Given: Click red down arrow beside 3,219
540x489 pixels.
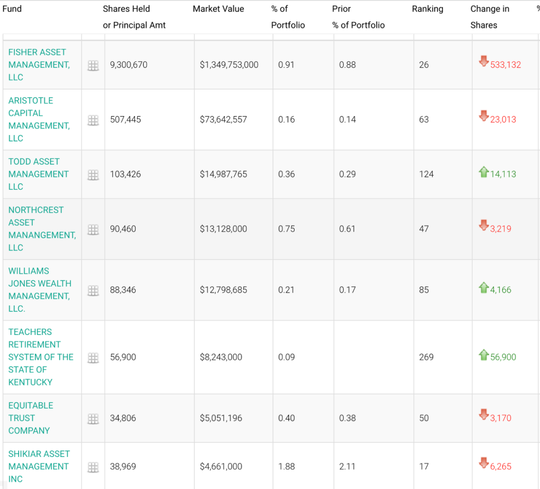Looking at the screenshot, I should point(484,225).
